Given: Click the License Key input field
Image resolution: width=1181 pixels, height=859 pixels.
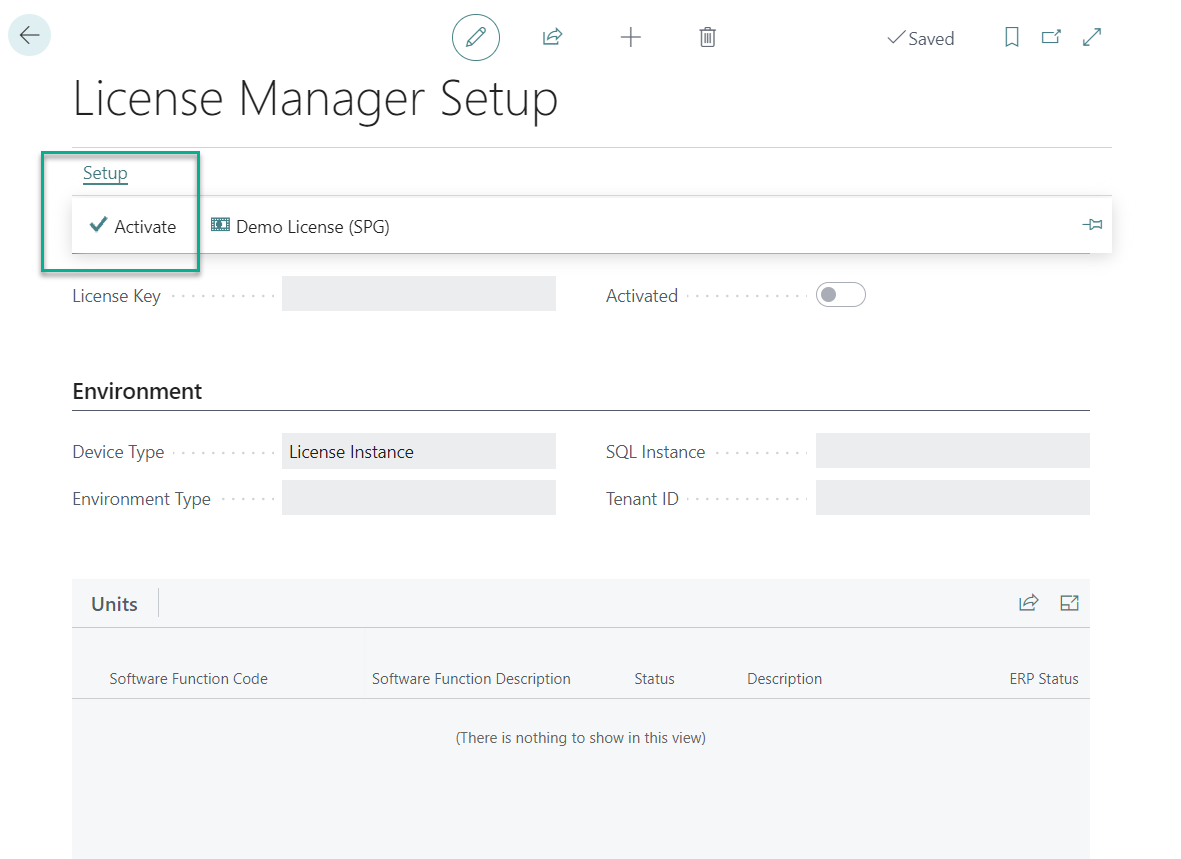Looking at the screenshot, I should pyautogui.click(x=418, y=294).
